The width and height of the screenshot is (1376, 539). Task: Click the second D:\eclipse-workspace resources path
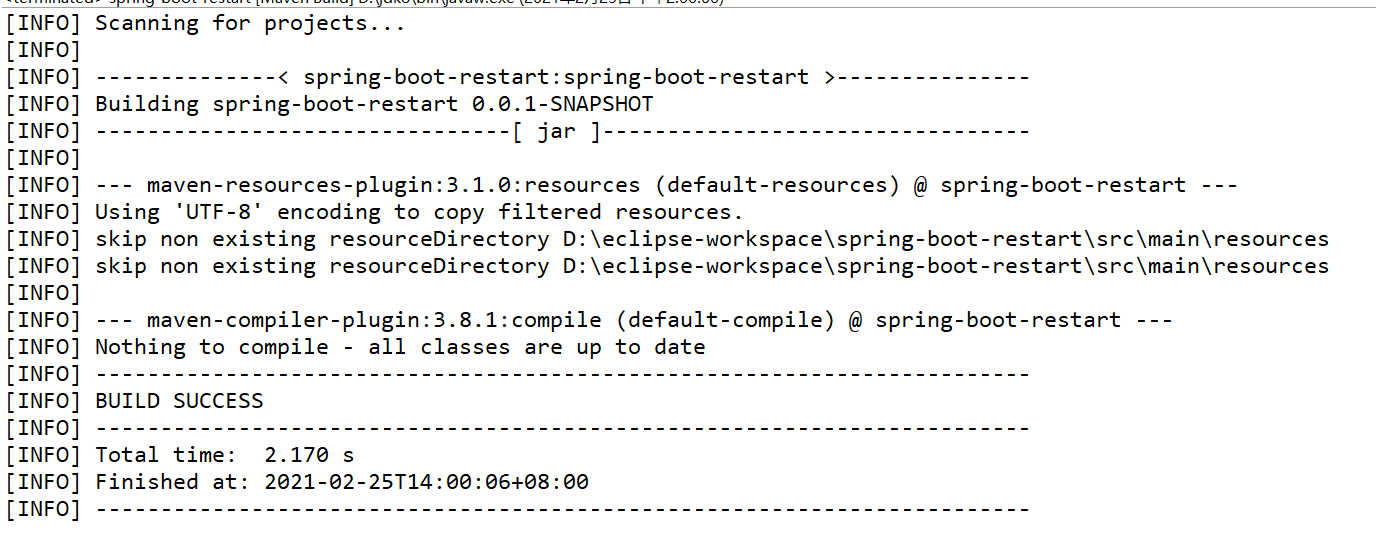click(946, 266)
